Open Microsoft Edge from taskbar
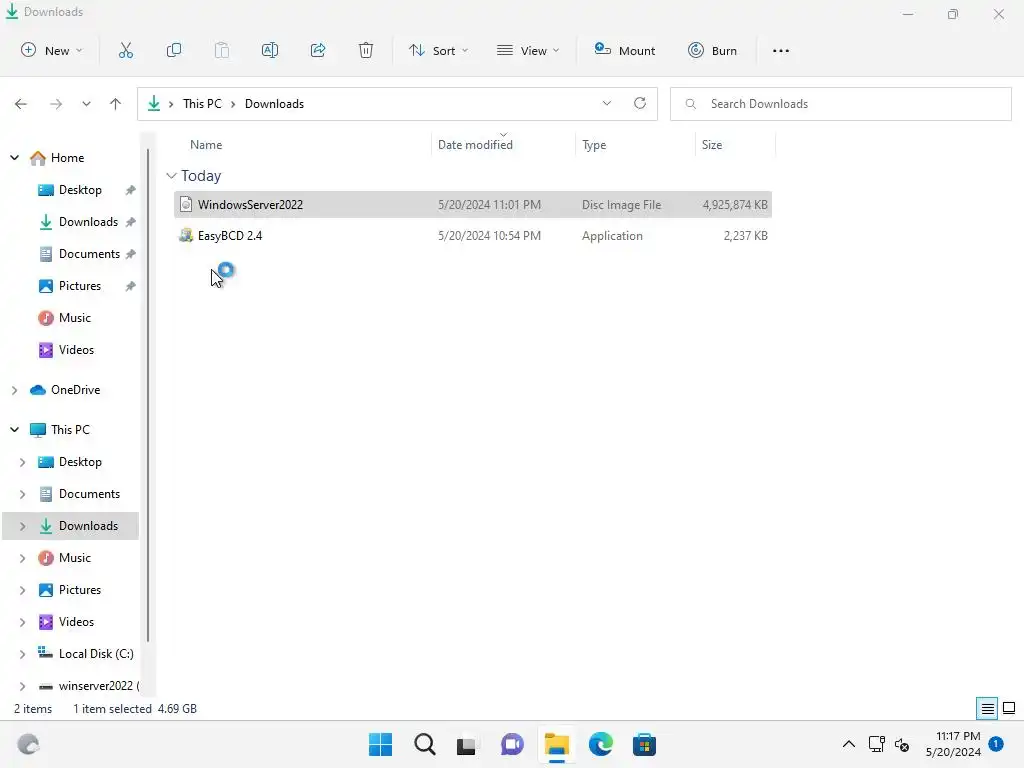 tap(600, 744)
